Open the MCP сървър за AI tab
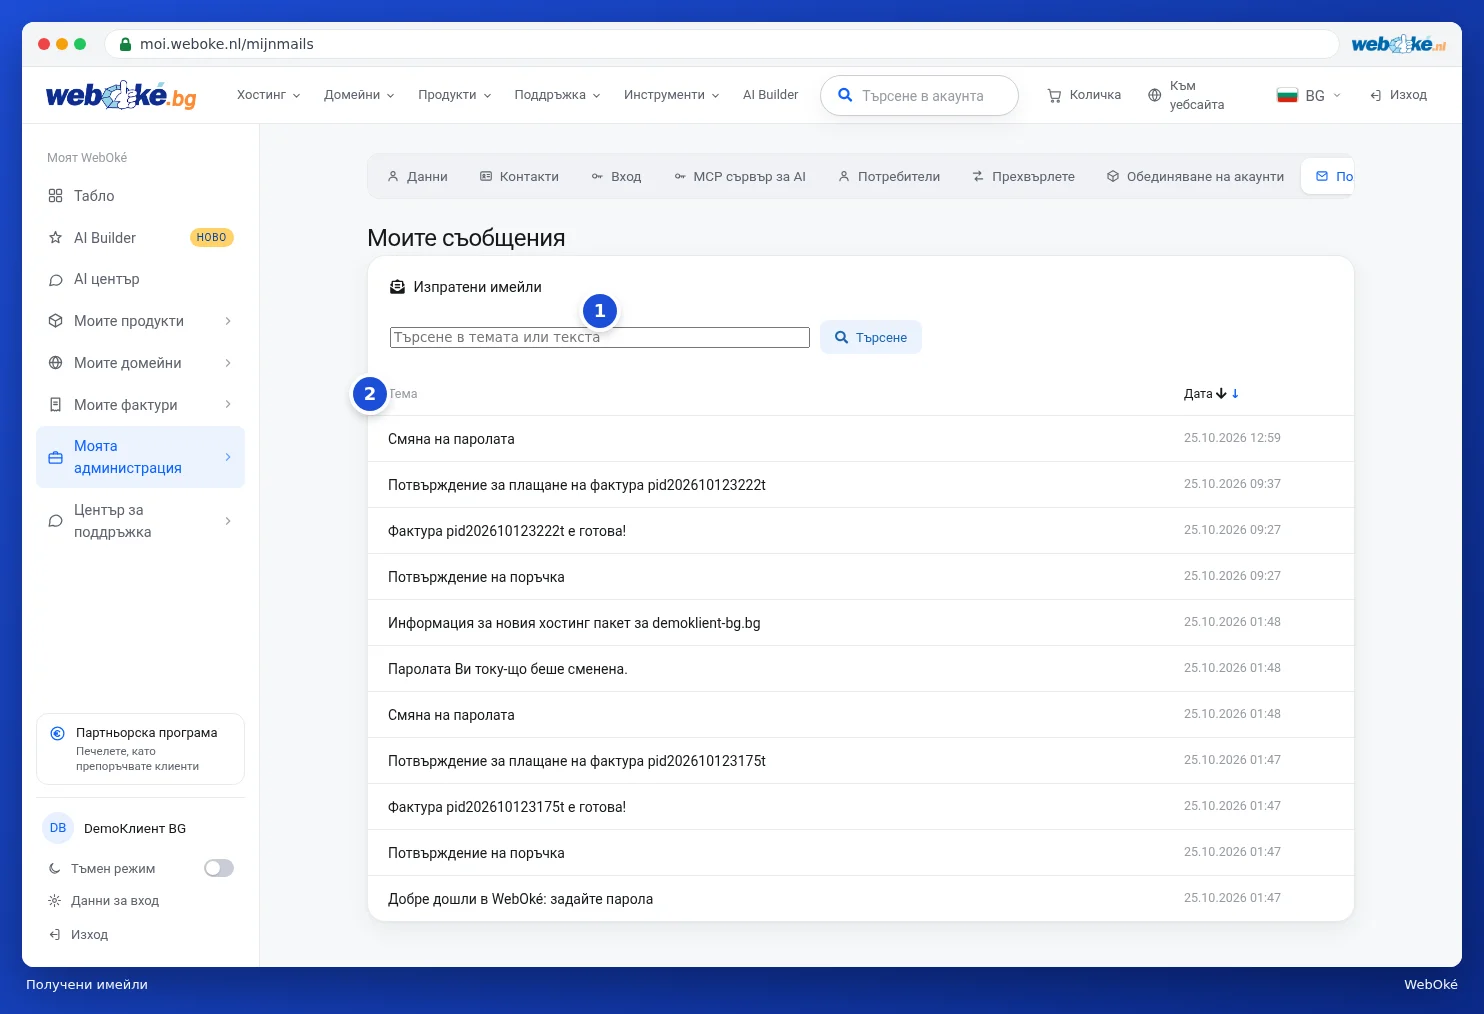The image size is (1484, 1014). coord(739,176)
